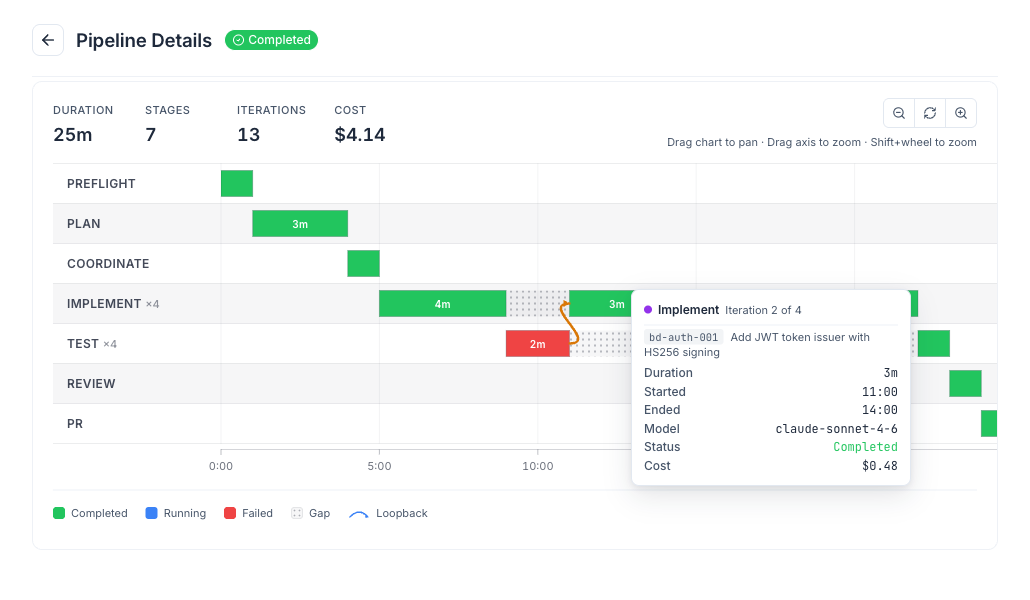Click the green TEST bar near REVIEW
Screen dimensions: 1030x600
933,344
